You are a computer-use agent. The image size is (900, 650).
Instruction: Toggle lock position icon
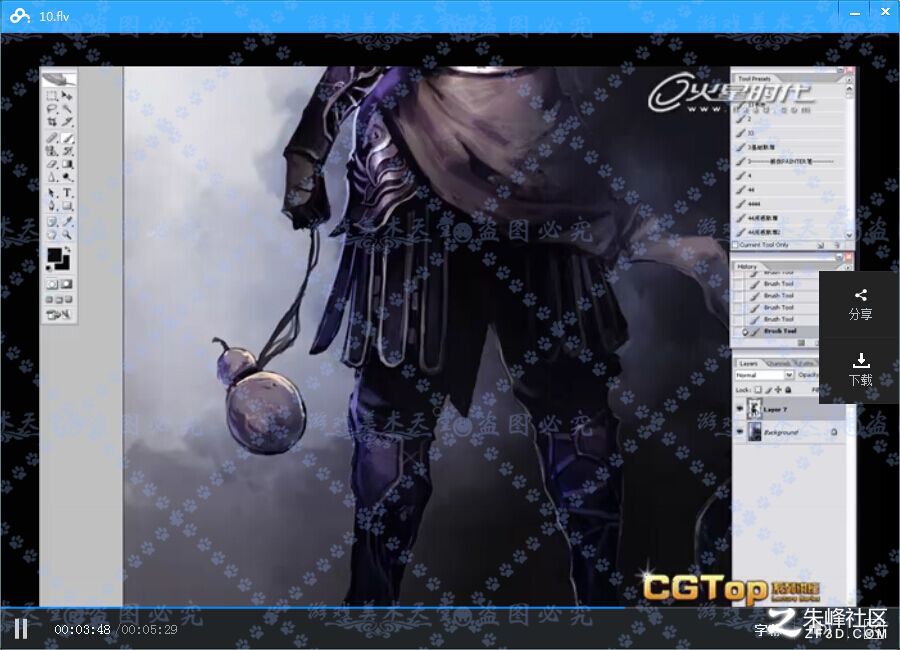(x=778, y=390)
